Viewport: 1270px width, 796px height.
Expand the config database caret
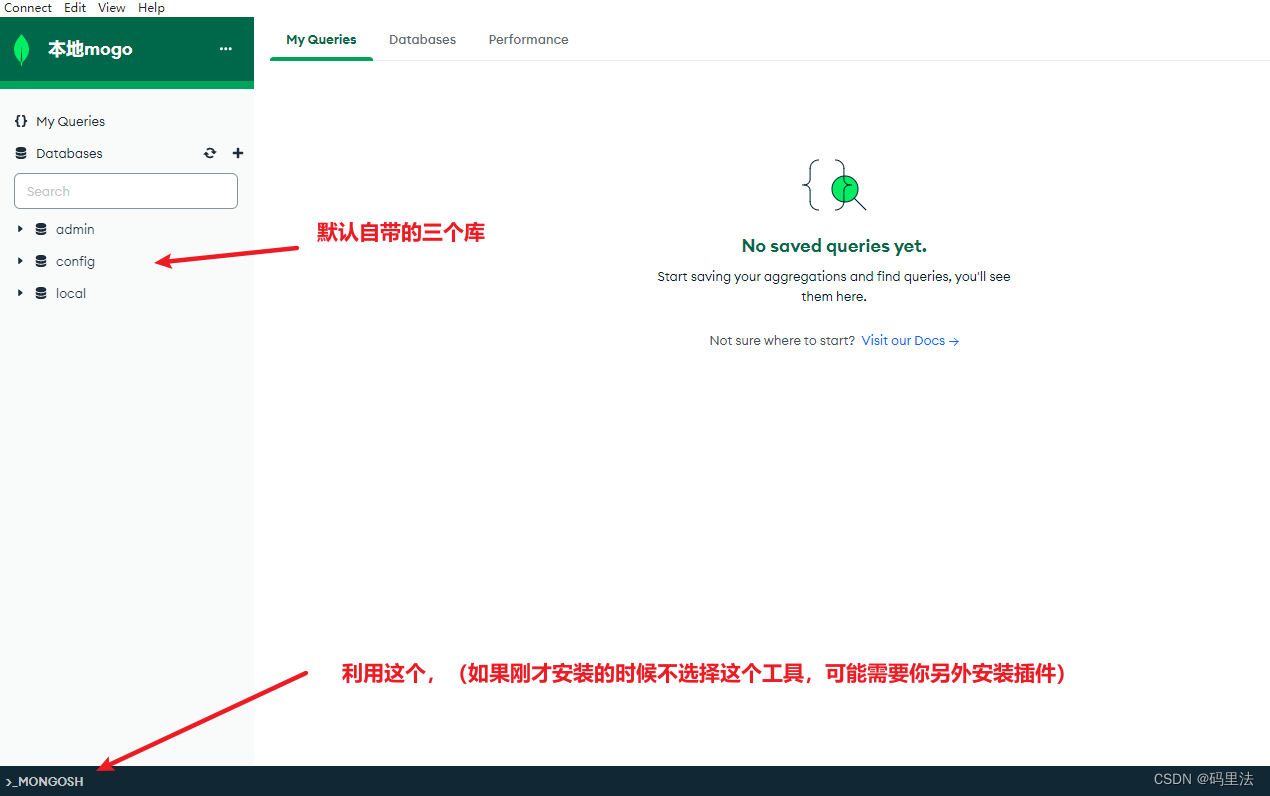[x=20, y=261]
